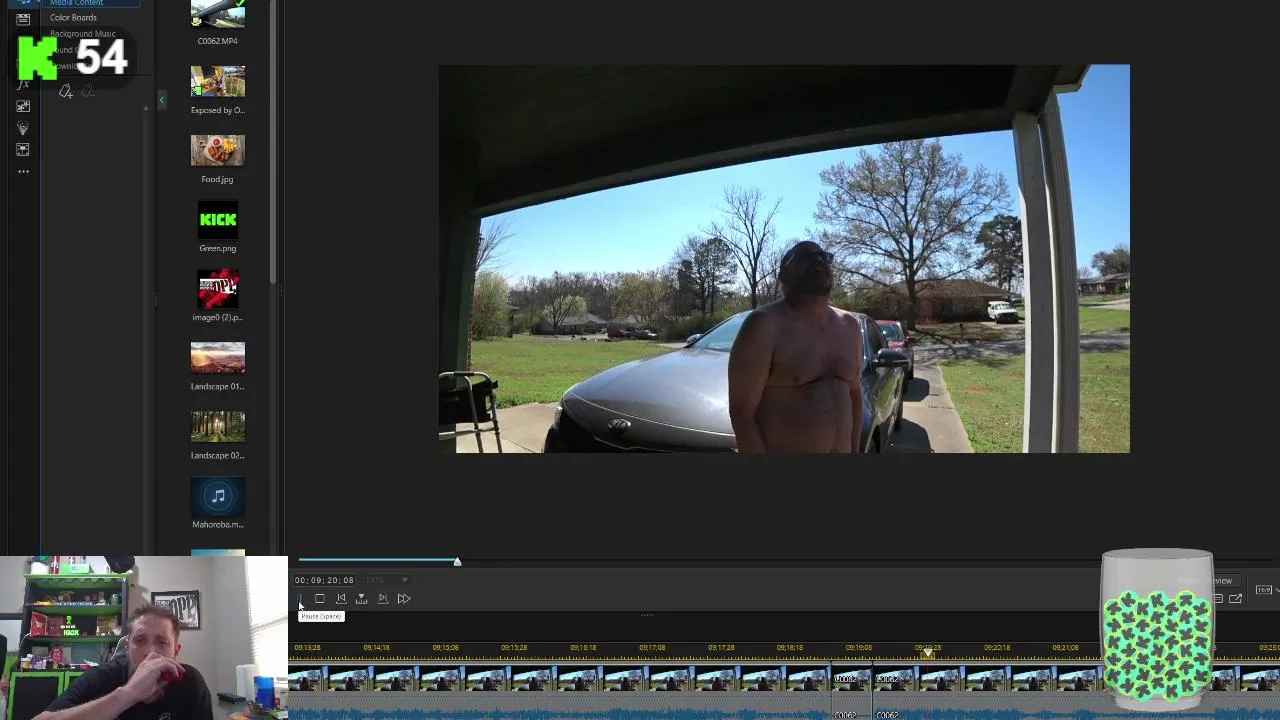This screenshot has width=1280, height=720.
Task: Click the timecode field 00;09;20;08
Action: [324, 580]
